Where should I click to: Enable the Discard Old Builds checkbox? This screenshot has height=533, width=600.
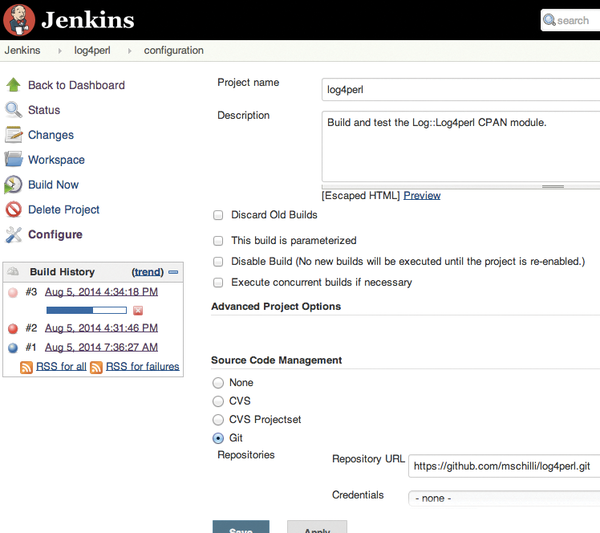pos(218,215)
